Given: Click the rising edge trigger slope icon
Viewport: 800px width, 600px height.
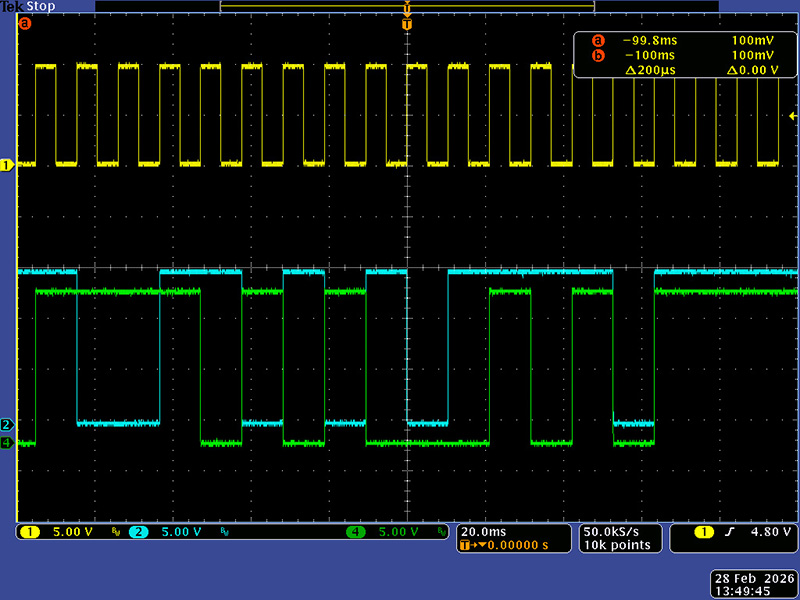Looking at the screenshot, I should coord(729,532).
